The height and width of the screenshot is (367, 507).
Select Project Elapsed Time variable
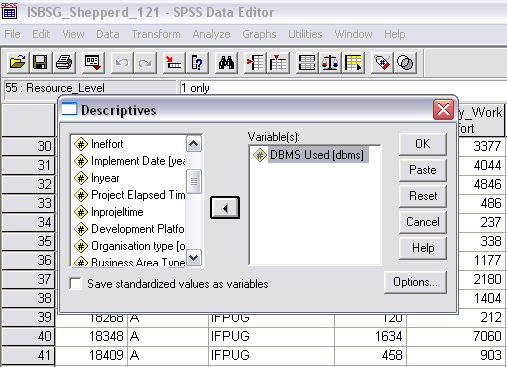[129, 195]
